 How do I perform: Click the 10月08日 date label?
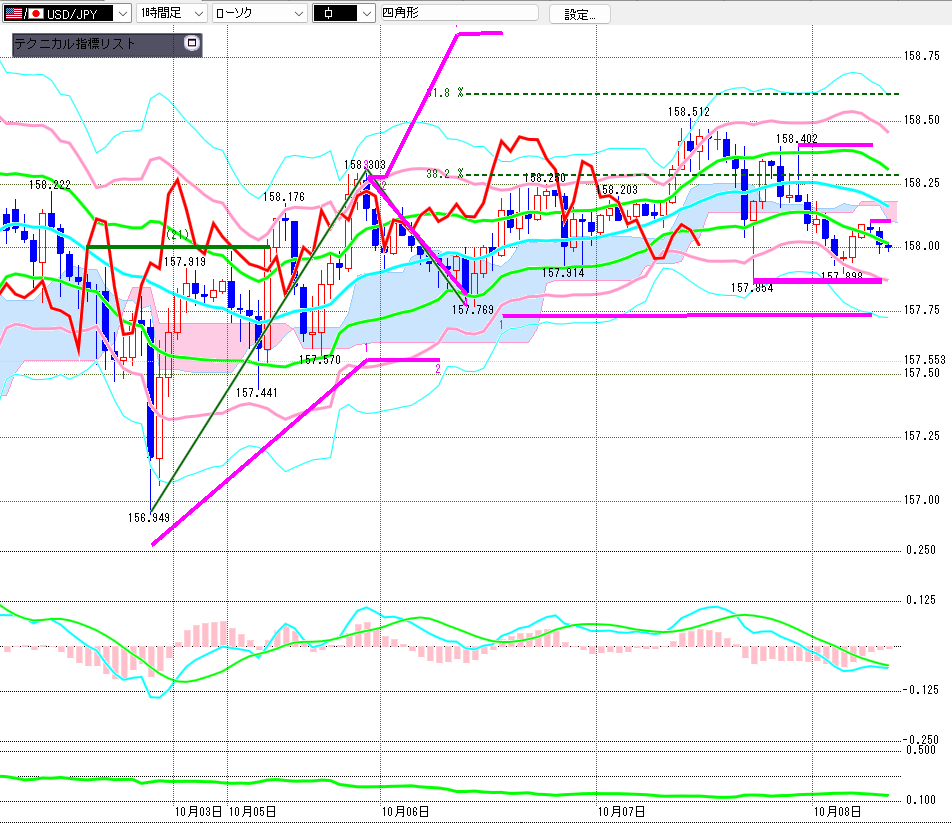click(x=837, y=811)
